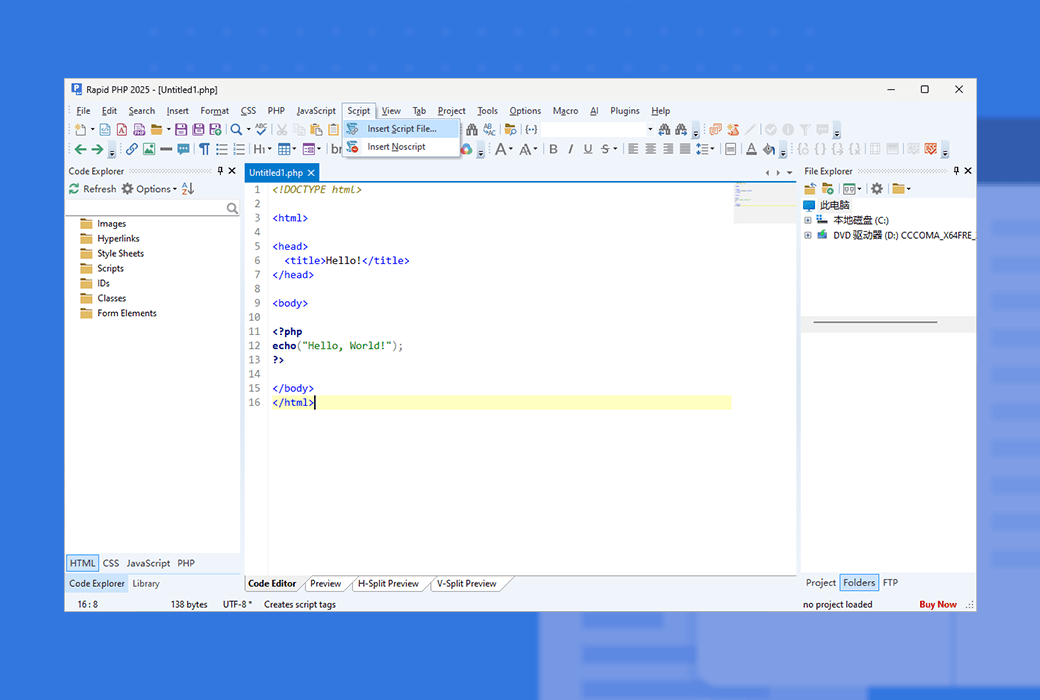The width and height of the screenshot is (1040, 700).
Task: Switch to the Preview tab
Action: click(x=326, y=584)
